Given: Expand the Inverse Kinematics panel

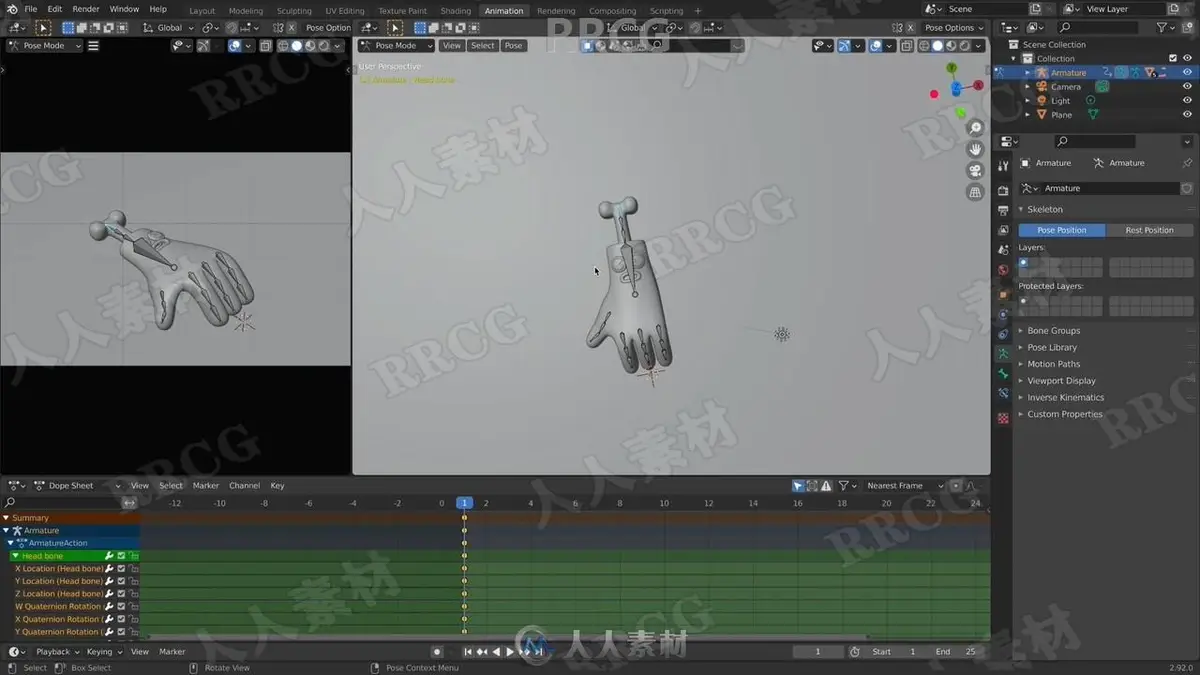Looking at the screenshot, I should pos(1065,397).
